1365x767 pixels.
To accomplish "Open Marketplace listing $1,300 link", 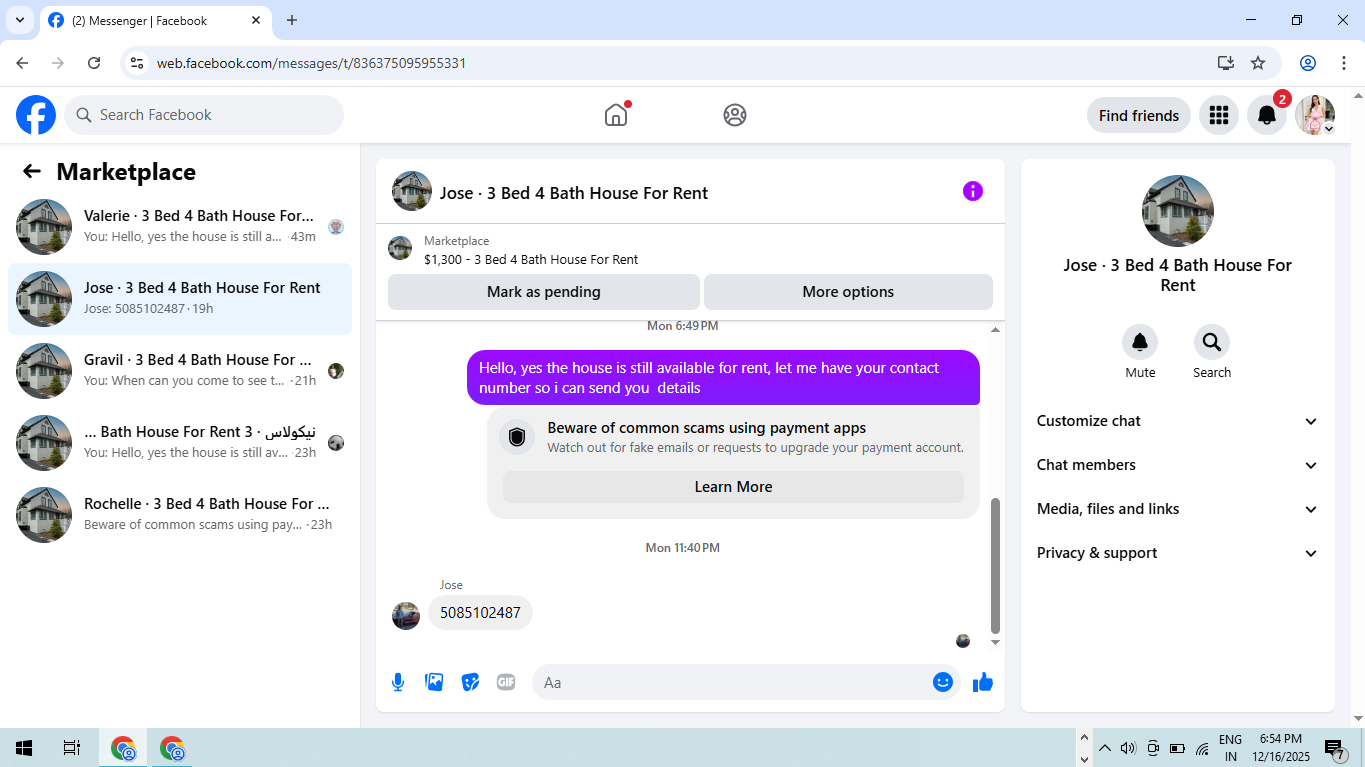I will coord(531,259).
